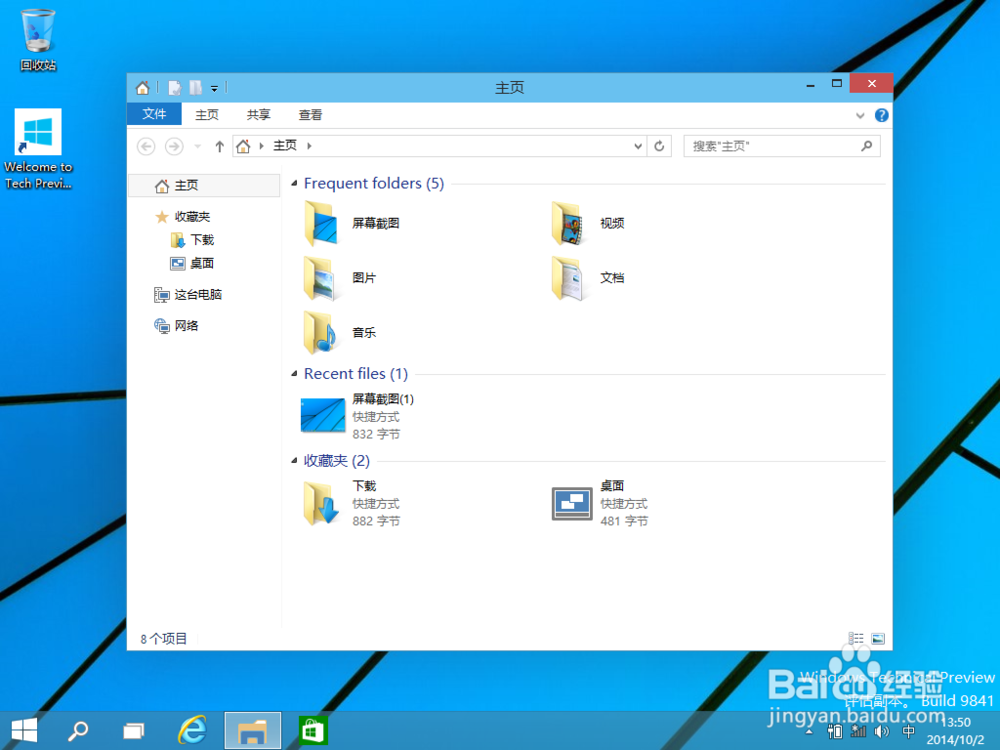Select the 屏幕截图(1) recent file thumbnail
The image size is (1000, 750).
click(x=321, y=412)
